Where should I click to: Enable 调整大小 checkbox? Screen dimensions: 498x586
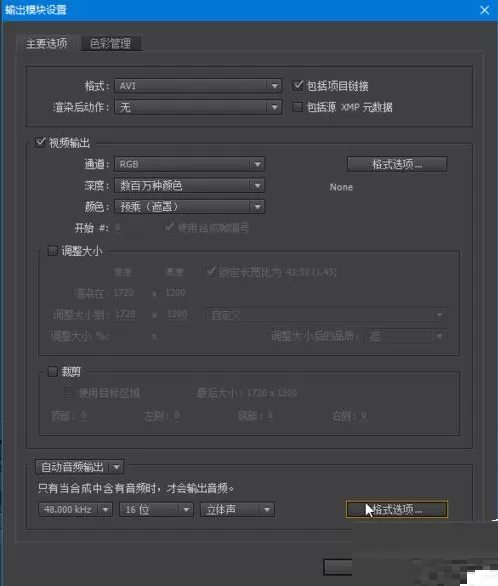[x=52, y=250]
